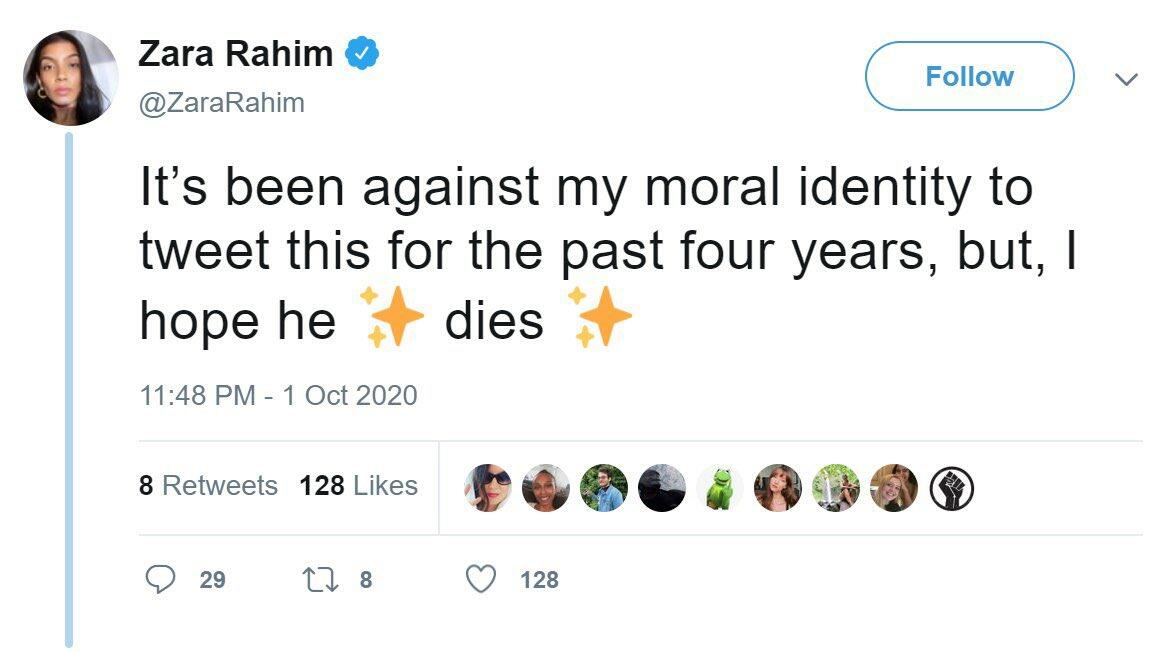Click the 11:48 PM - 1 Oct 2020 timestamp
The height and width of the screenshot is (652, 1168).
tap(278, 395)
